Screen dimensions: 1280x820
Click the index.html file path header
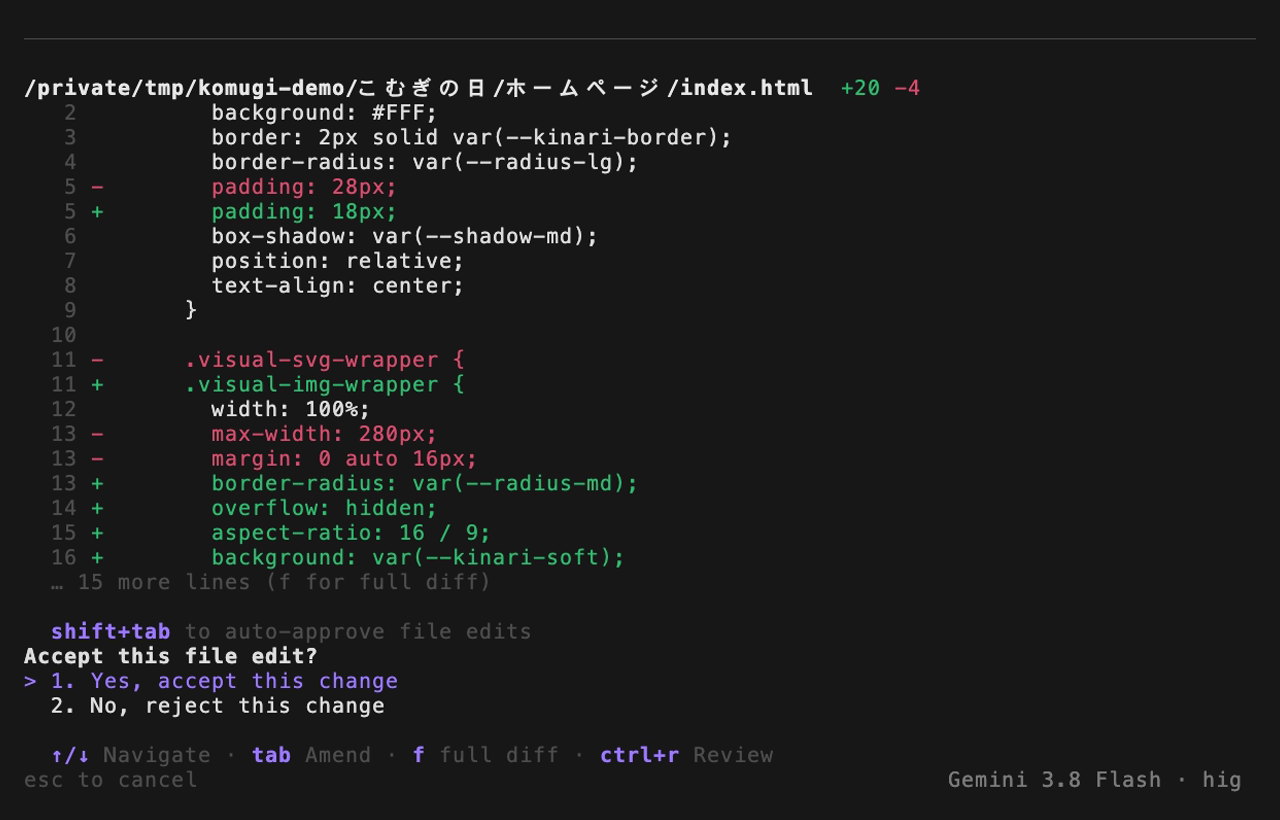pyautogui.click(x=418, y=88)
